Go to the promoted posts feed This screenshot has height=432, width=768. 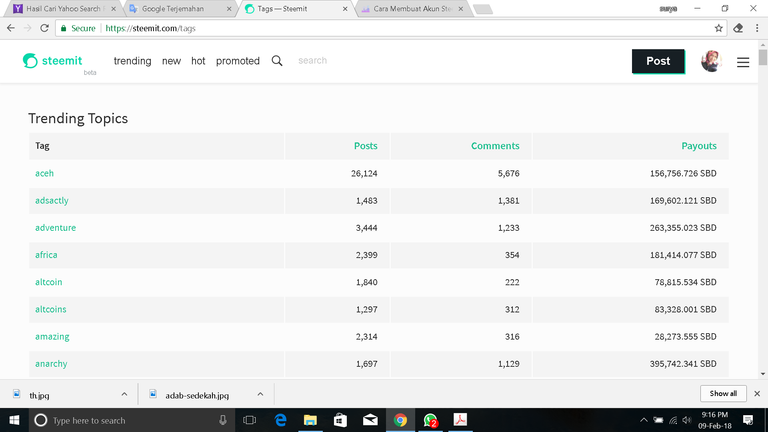[x=238, y=61]
